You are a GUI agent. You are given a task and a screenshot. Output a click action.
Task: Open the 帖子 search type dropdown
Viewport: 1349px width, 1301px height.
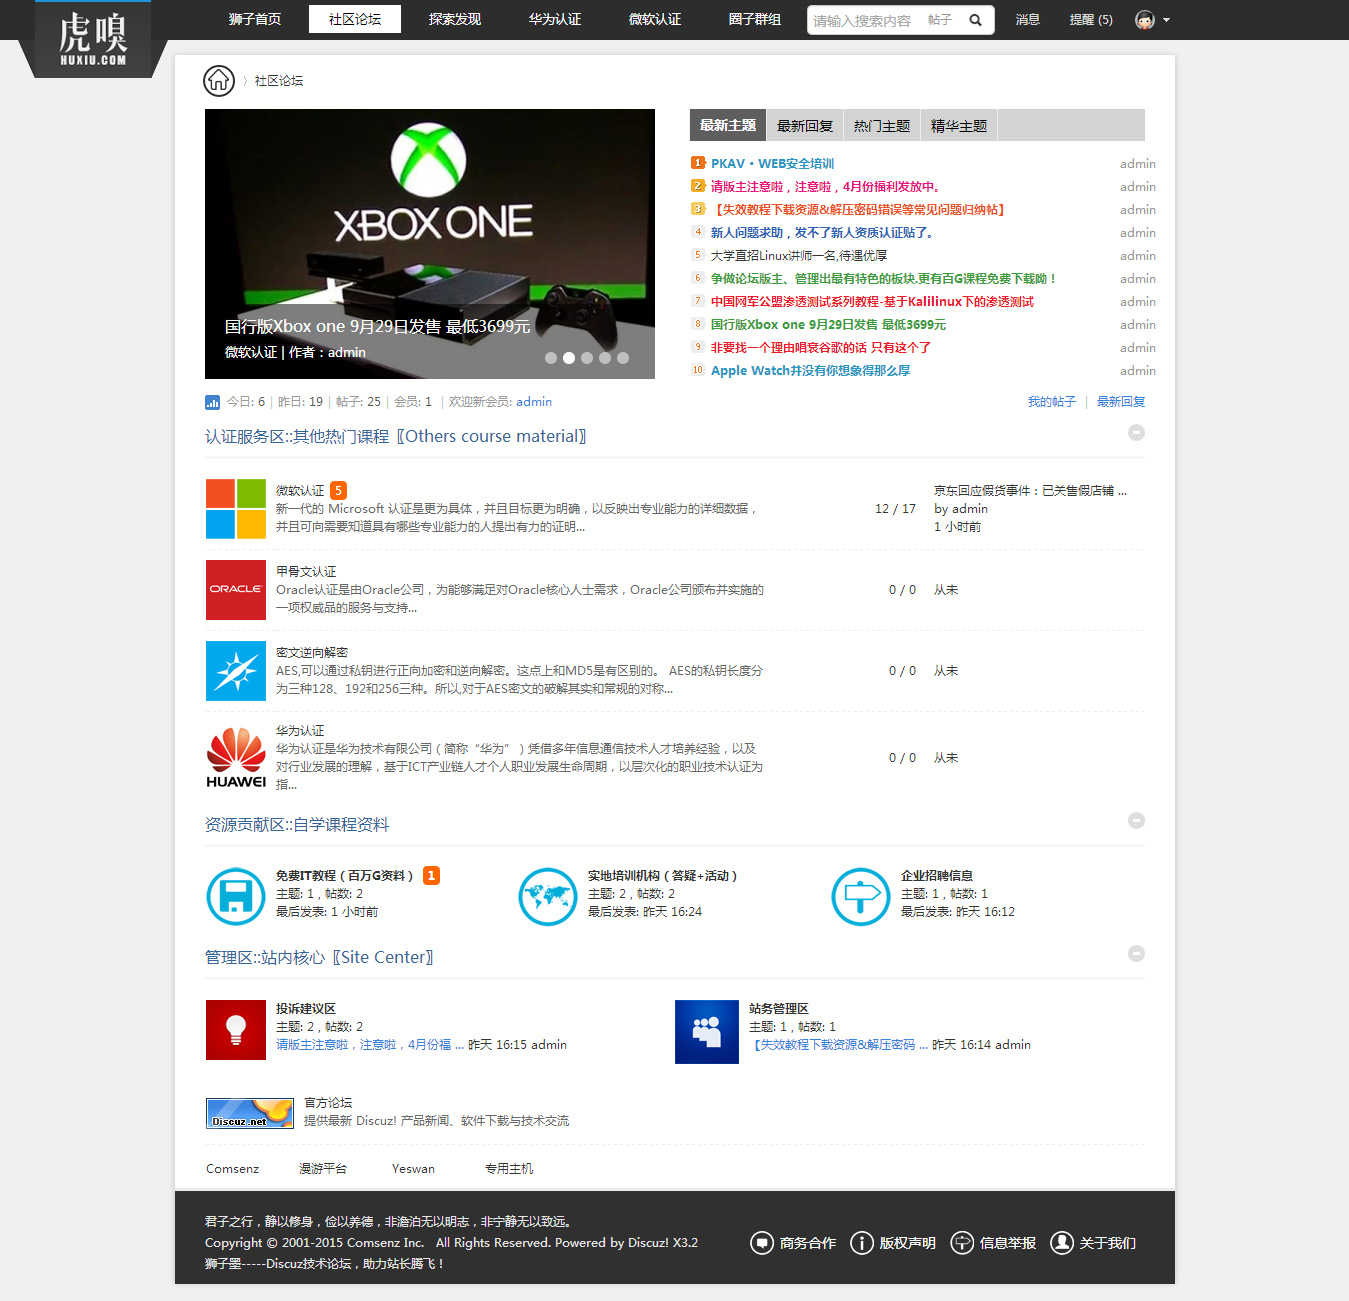(940, 20)
